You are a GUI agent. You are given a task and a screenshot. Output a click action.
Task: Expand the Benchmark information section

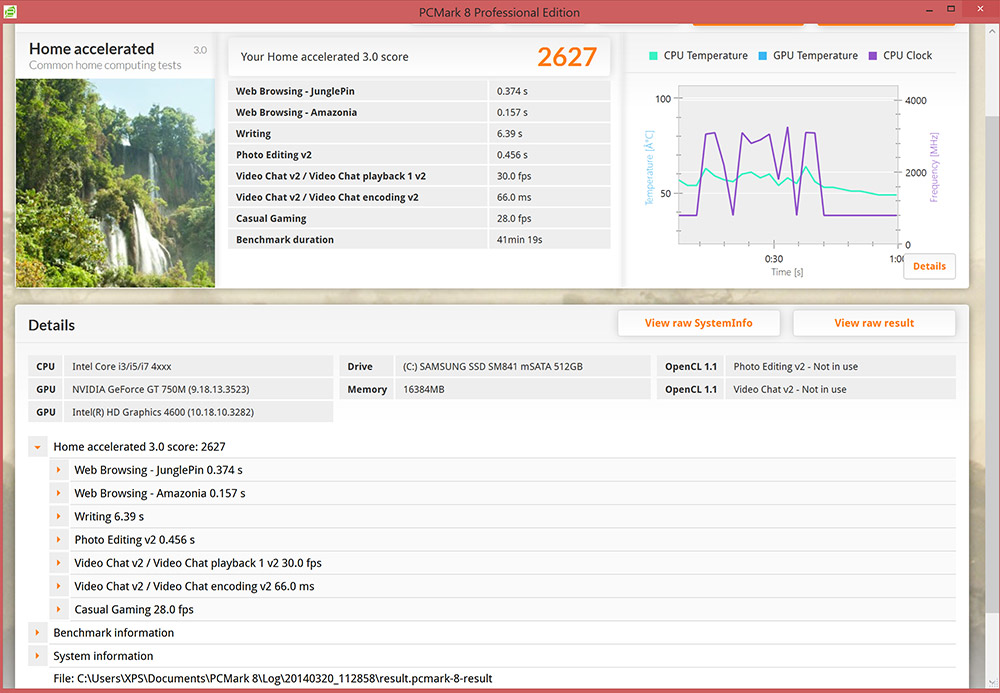[37, 633]
